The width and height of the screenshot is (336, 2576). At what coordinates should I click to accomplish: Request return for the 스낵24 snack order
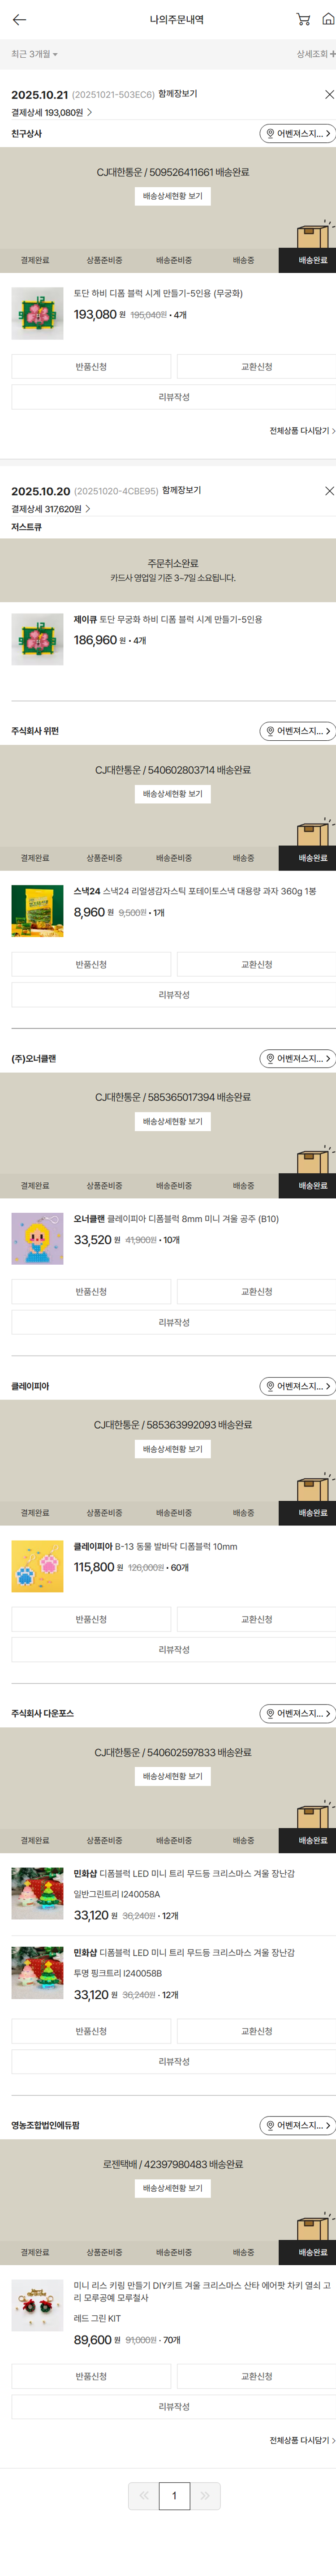[x=91, y=965]
